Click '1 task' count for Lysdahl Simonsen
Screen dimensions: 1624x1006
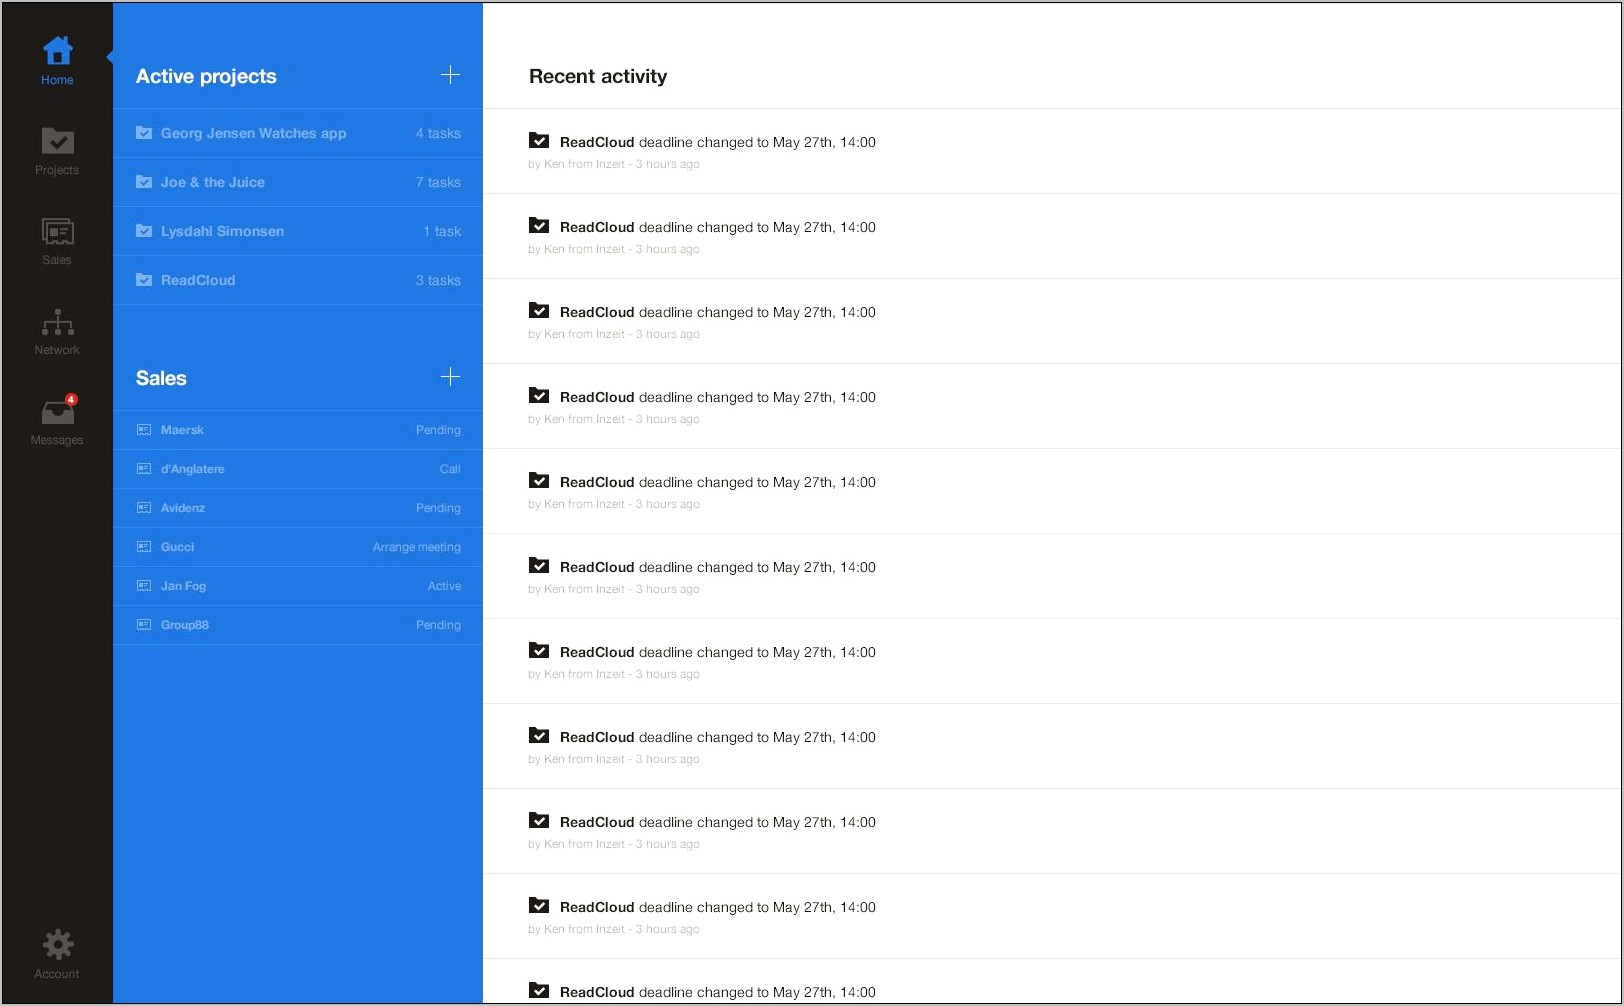coord(442,231)
